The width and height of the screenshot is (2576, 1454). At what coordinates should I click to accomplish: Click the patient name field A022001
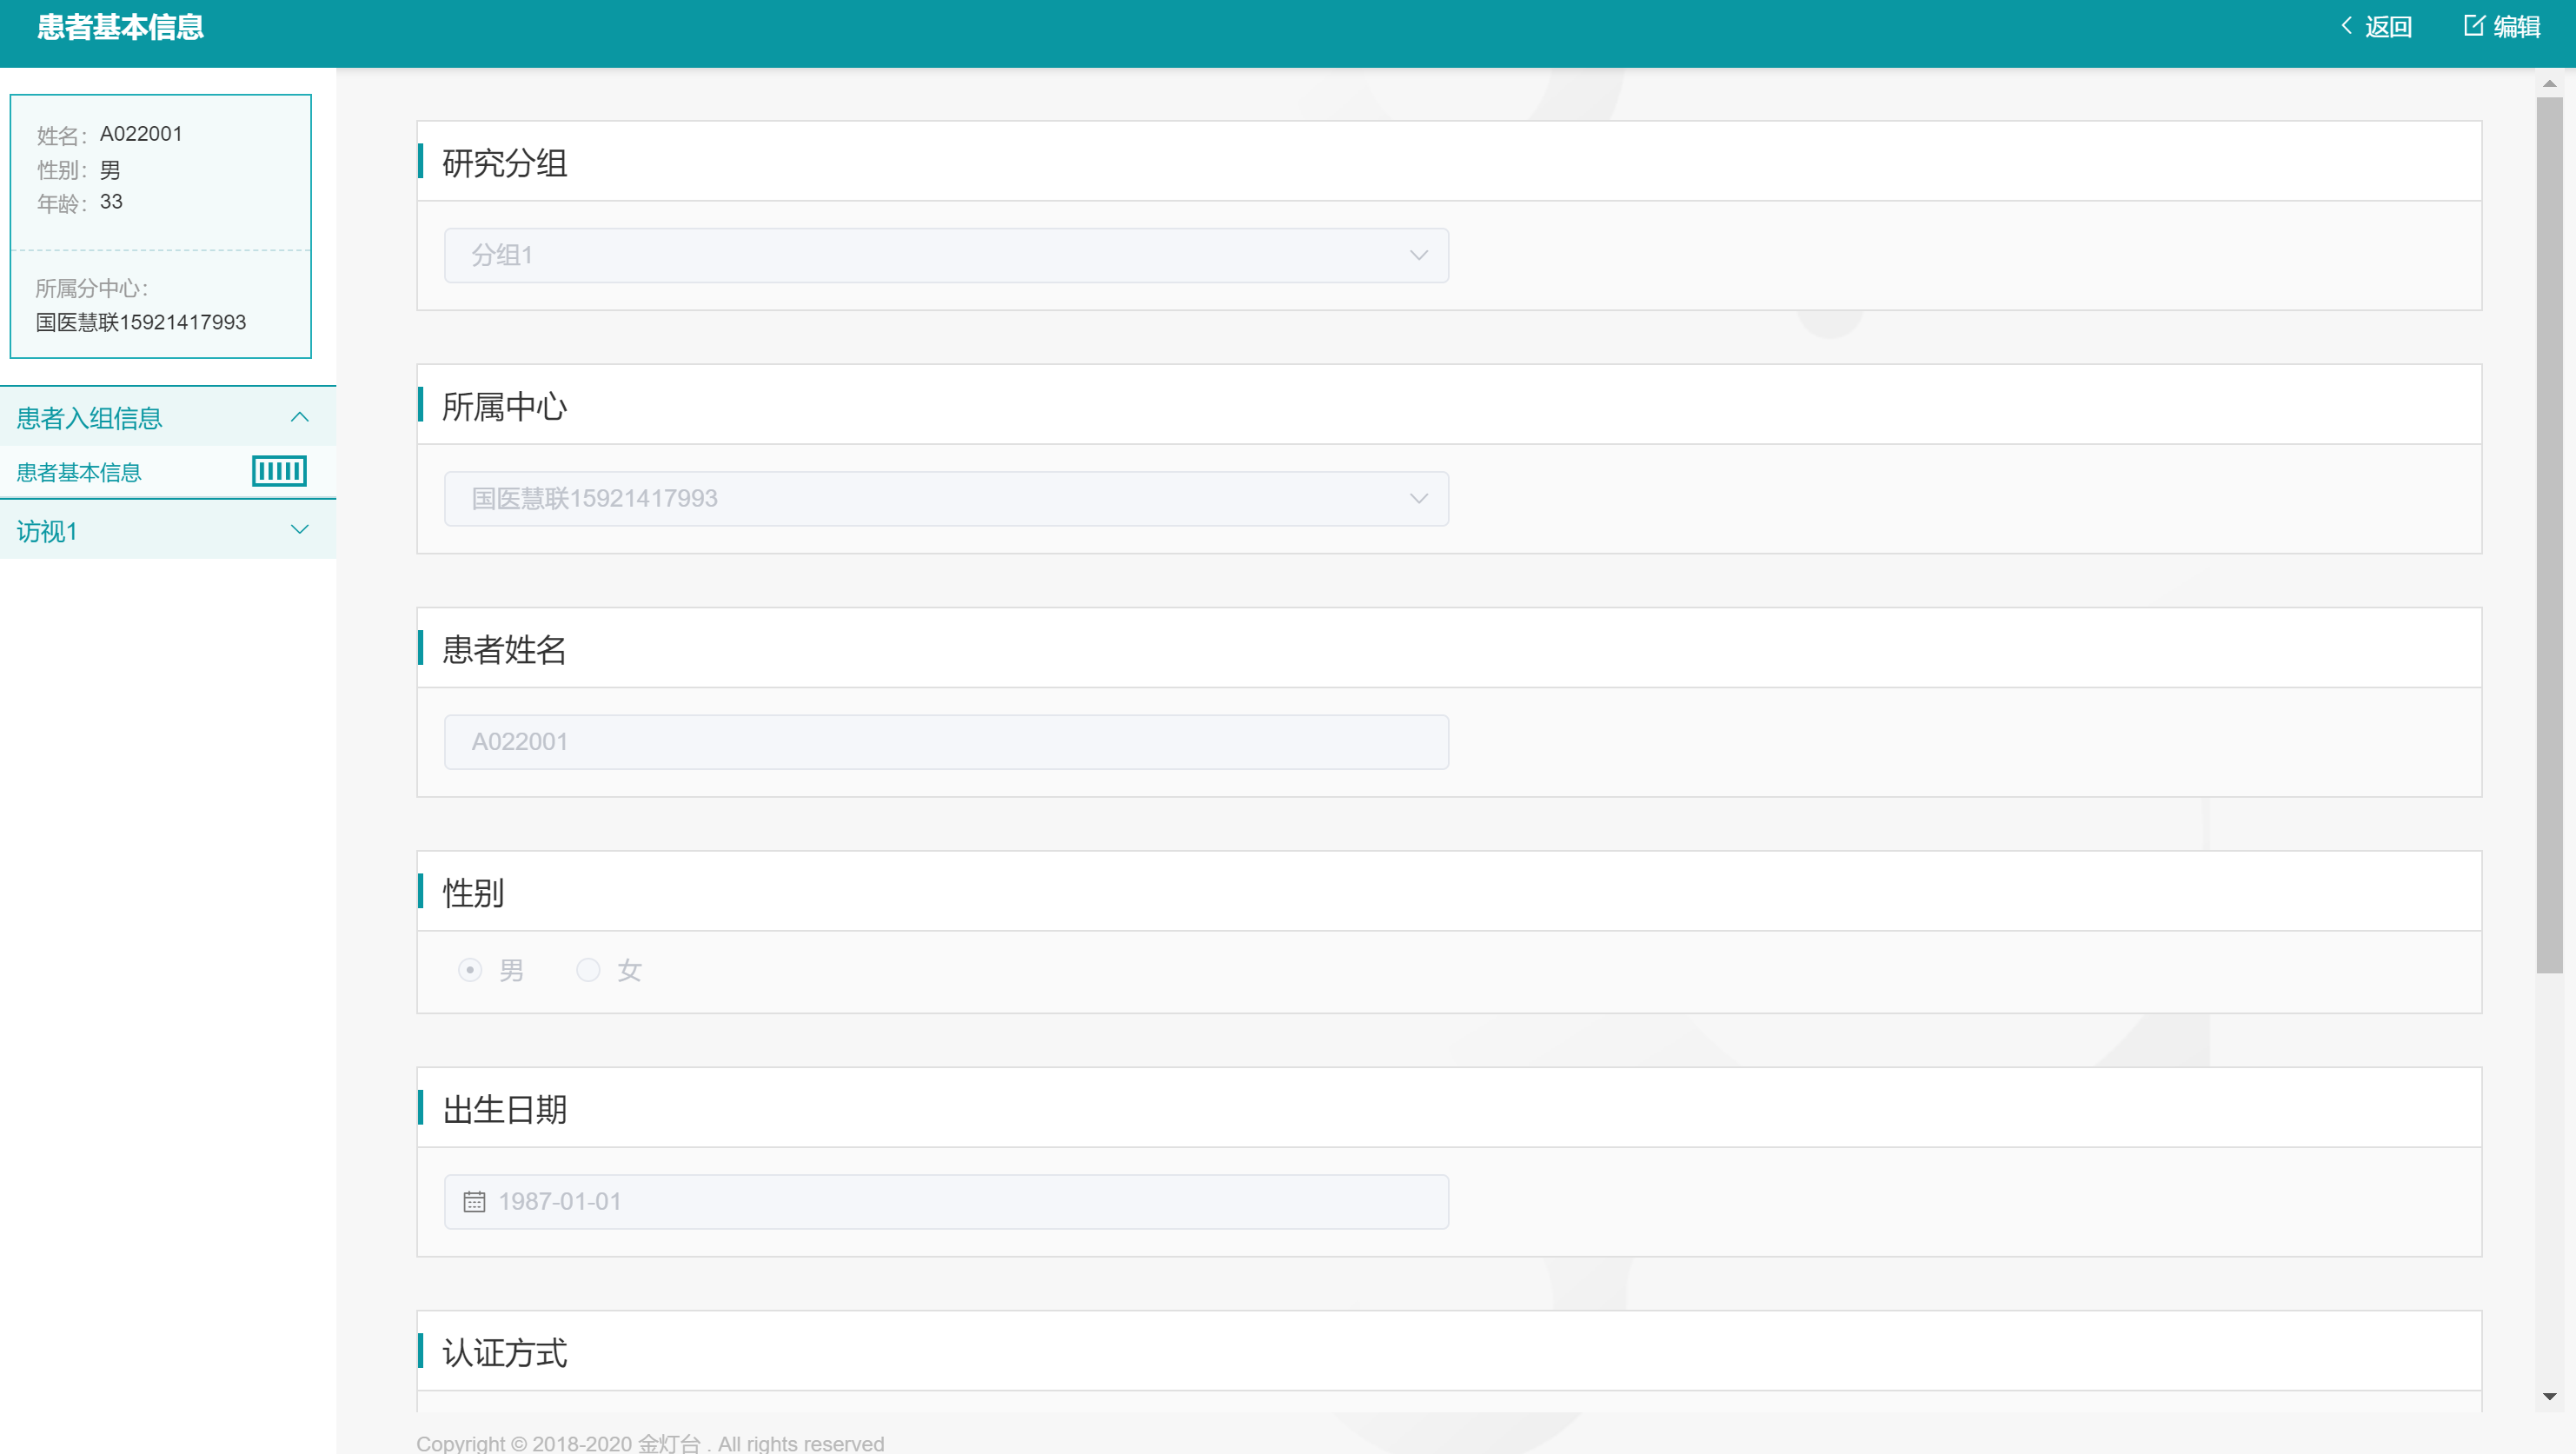(945, 742)
